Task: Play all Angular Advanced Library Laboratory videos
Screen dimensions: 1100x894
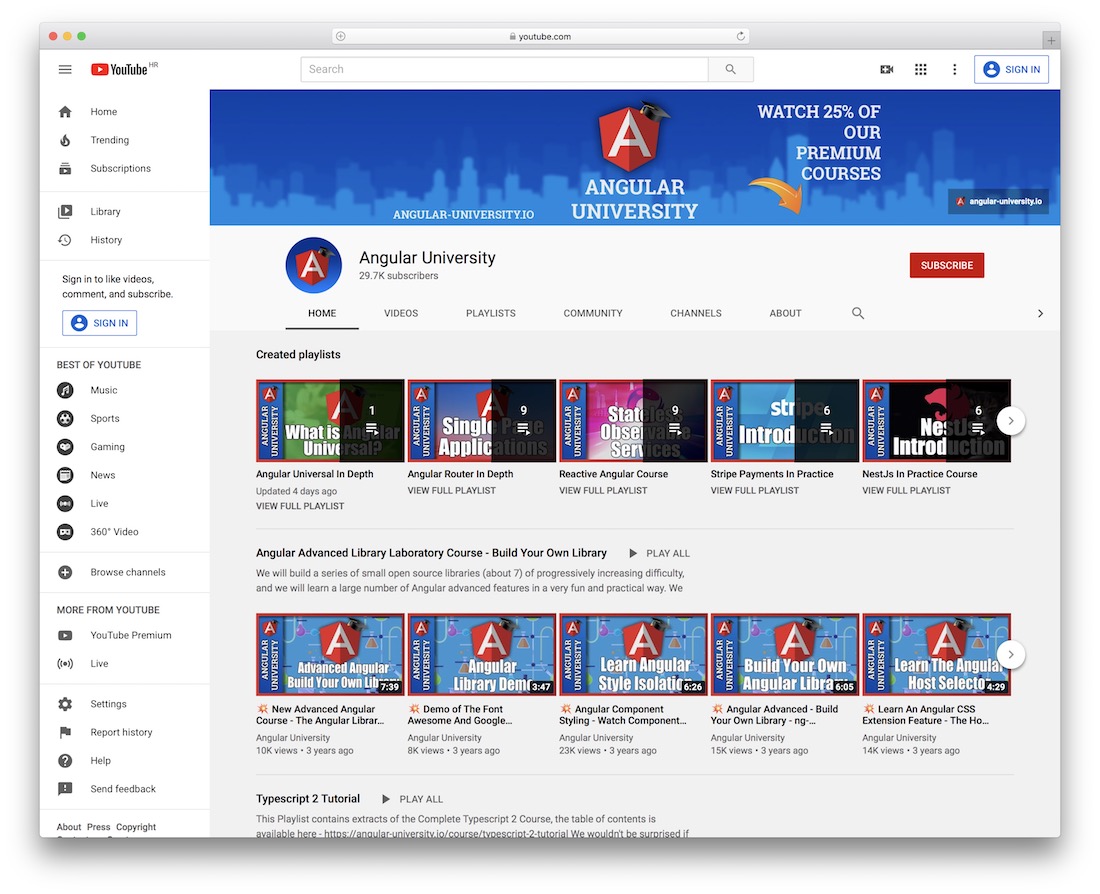Action: coord(659,553)
